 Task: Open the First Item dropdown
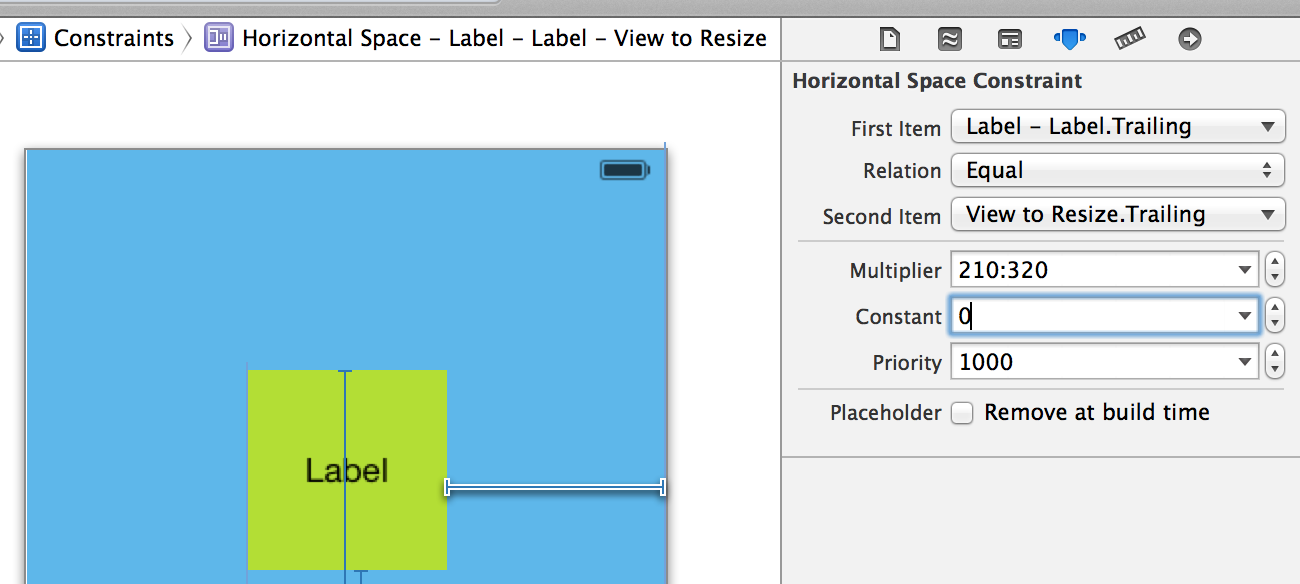[x=1117, y=127]
